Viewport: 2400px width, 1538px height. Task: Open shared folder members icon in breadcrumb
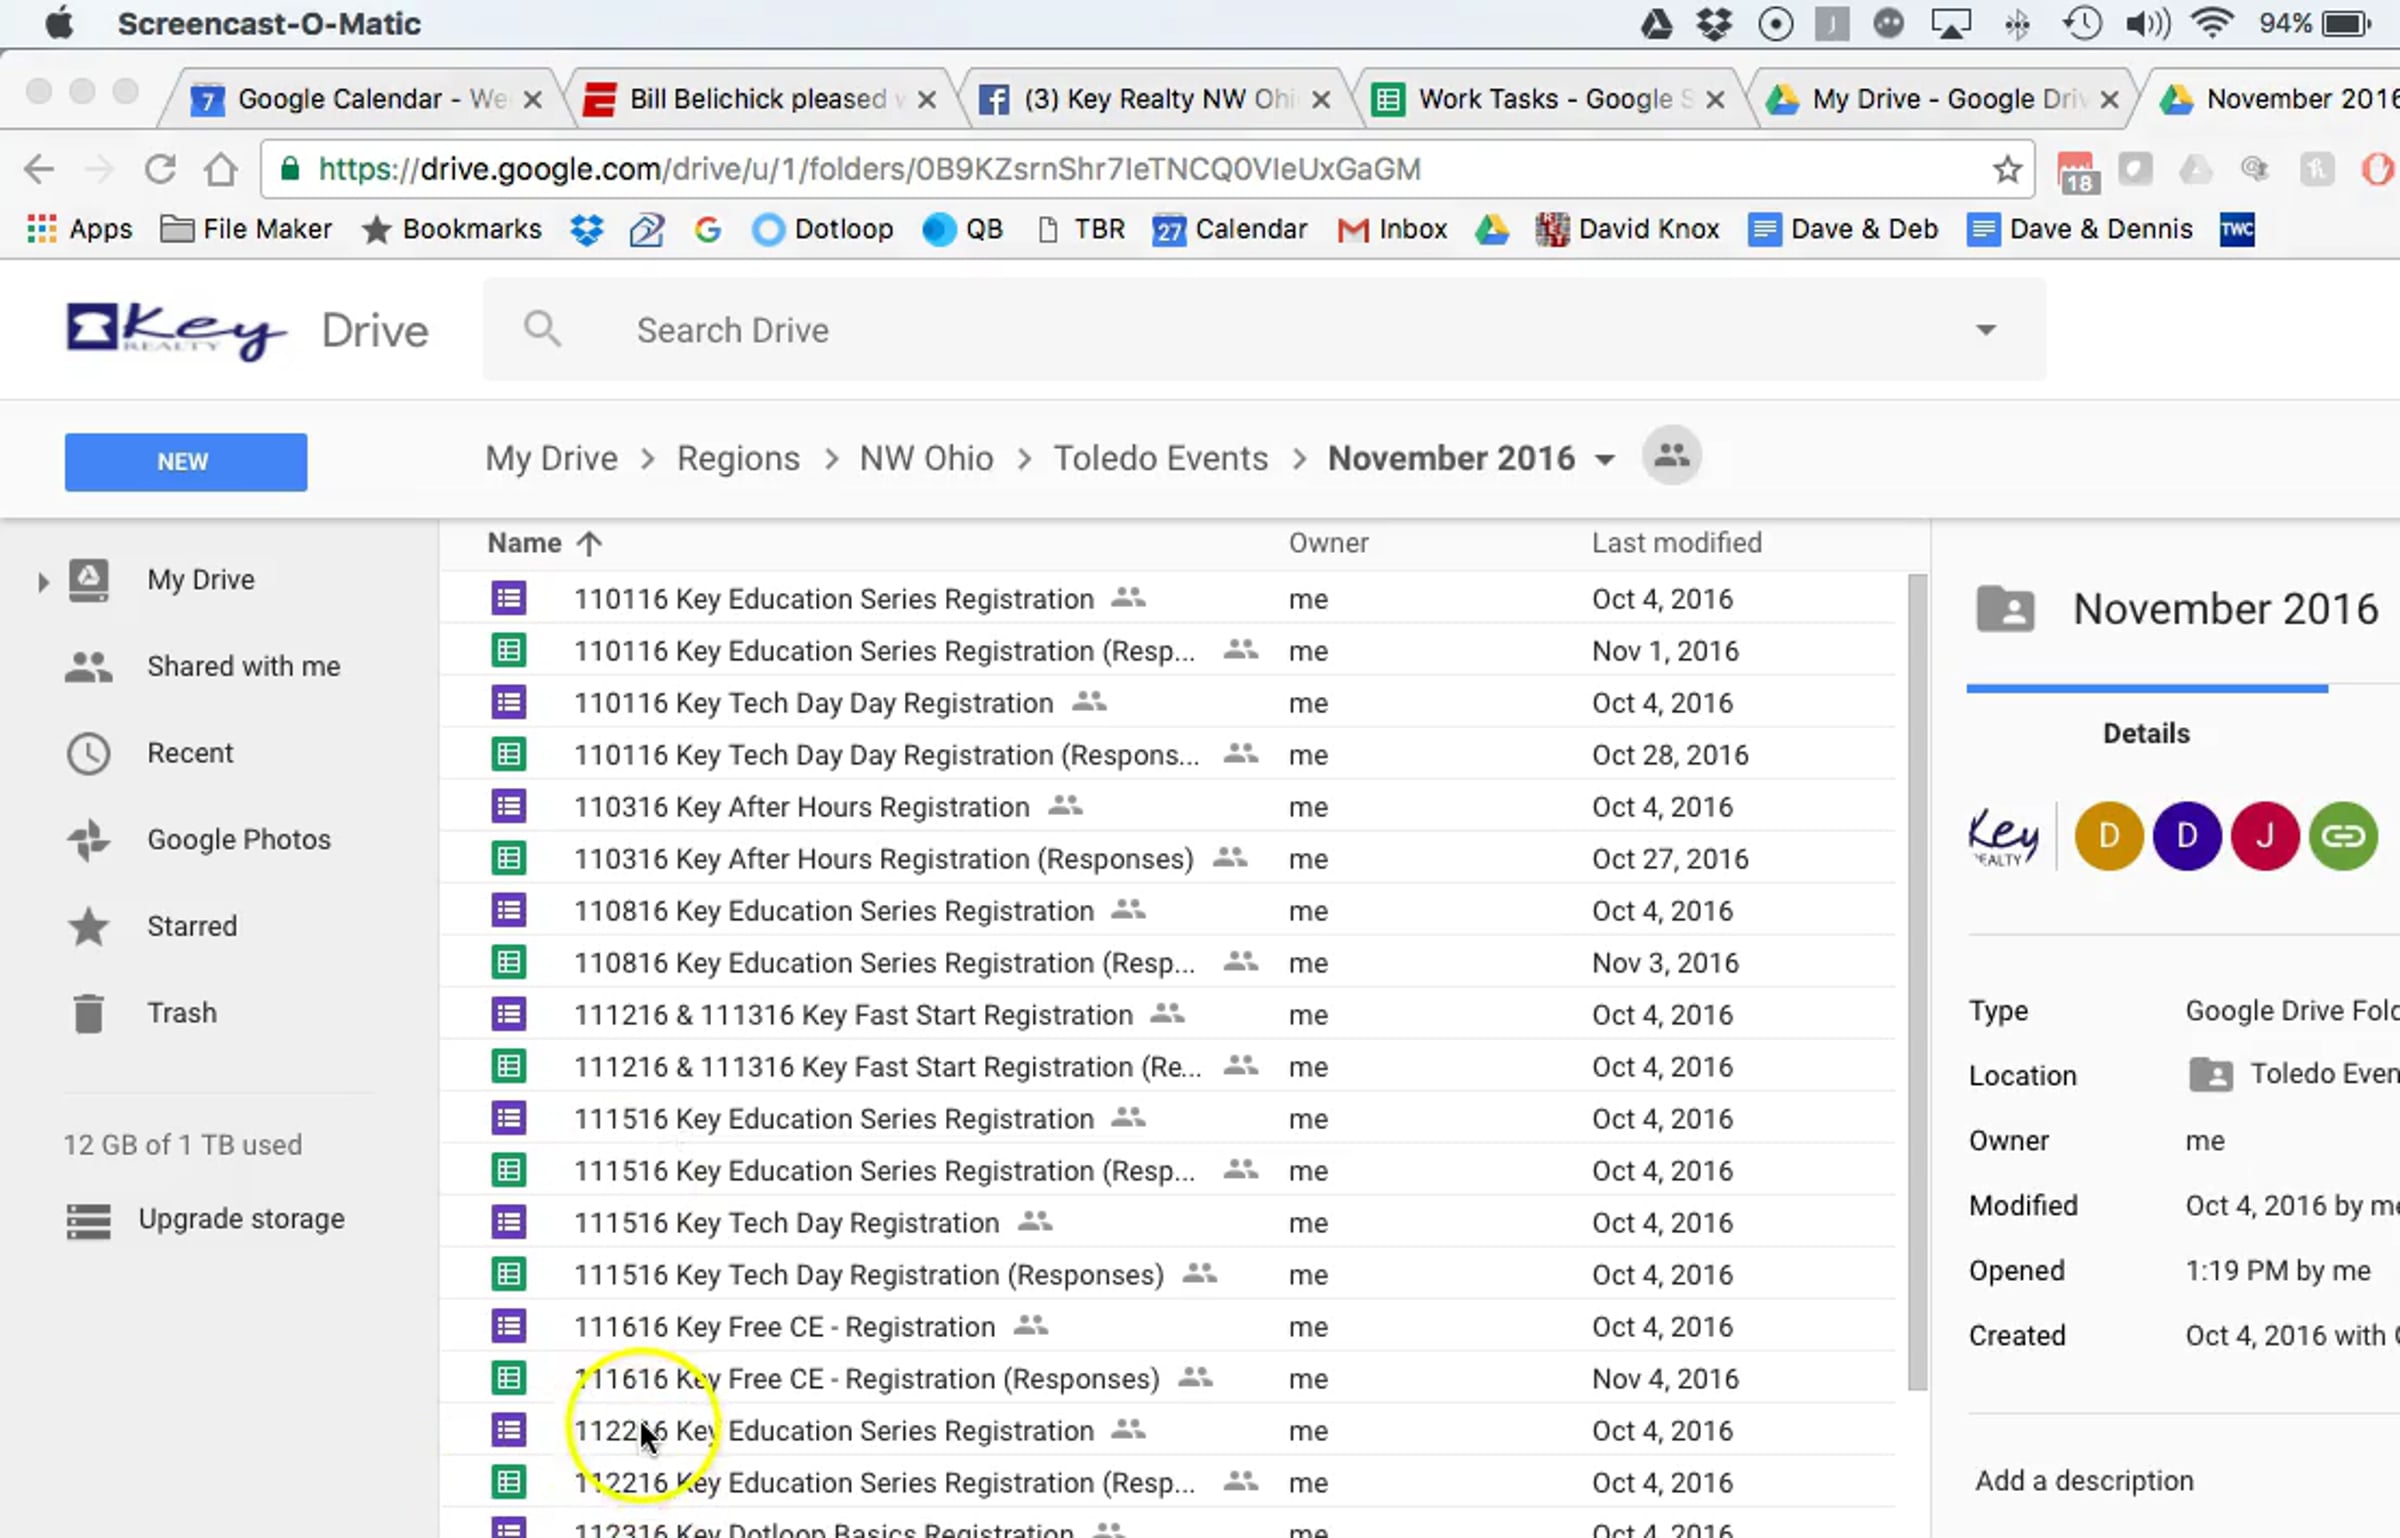tap(1671, 457)
